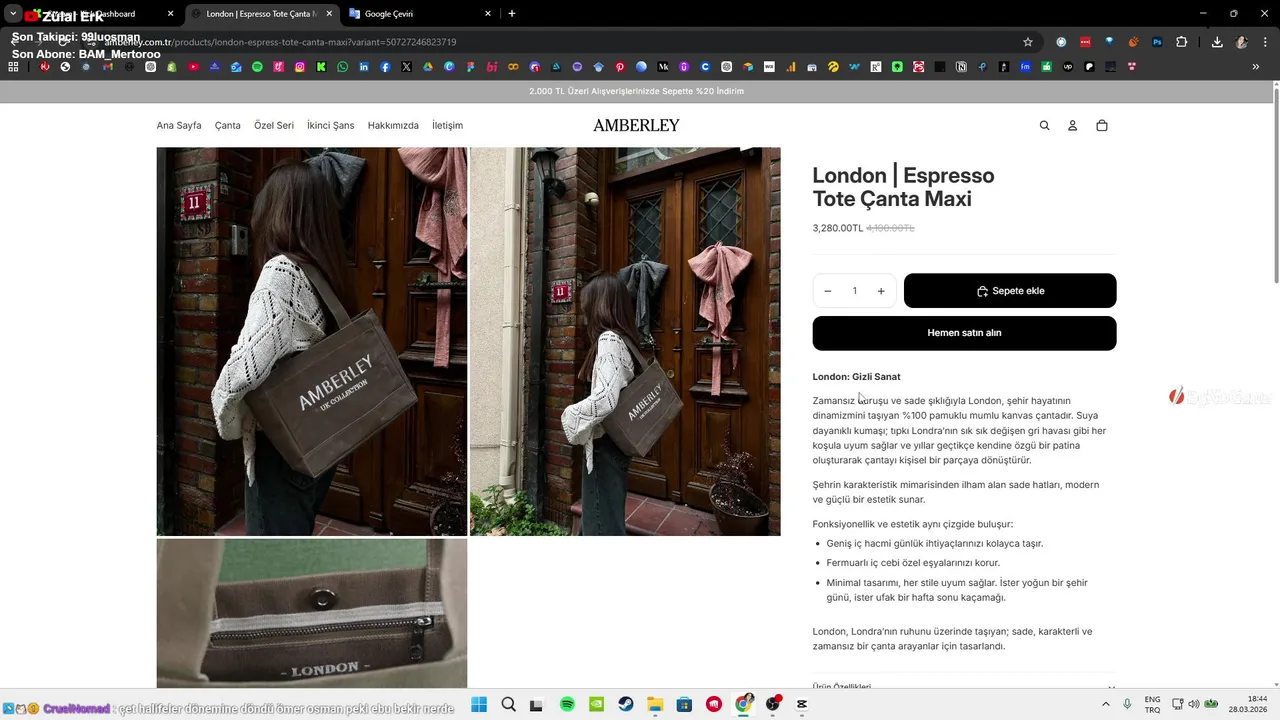Open the Figma bookmark
Viewport: 1280px width, 720px height.
click(x=470, y=67)
